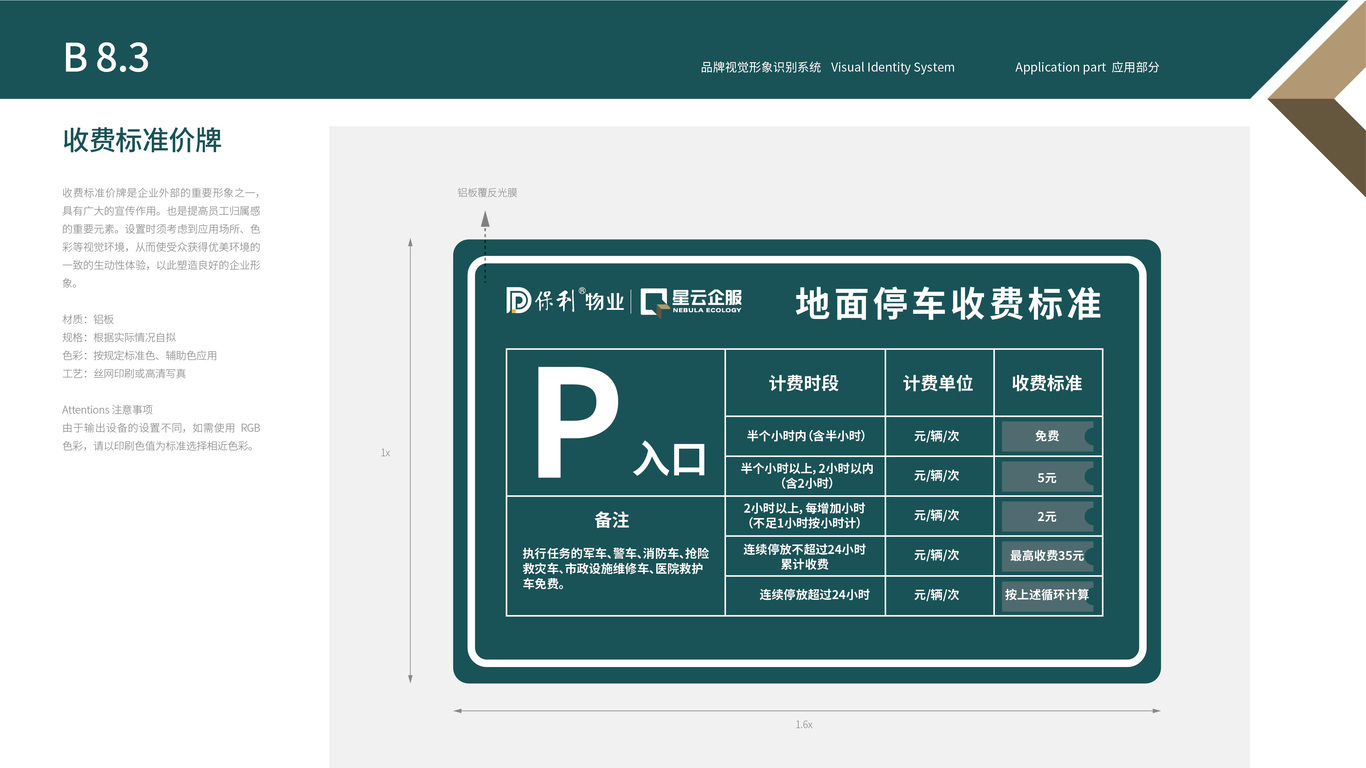Click the '收费标准价牌' heading
Screen dimensions: 1366x768
[x=142, y=140]
